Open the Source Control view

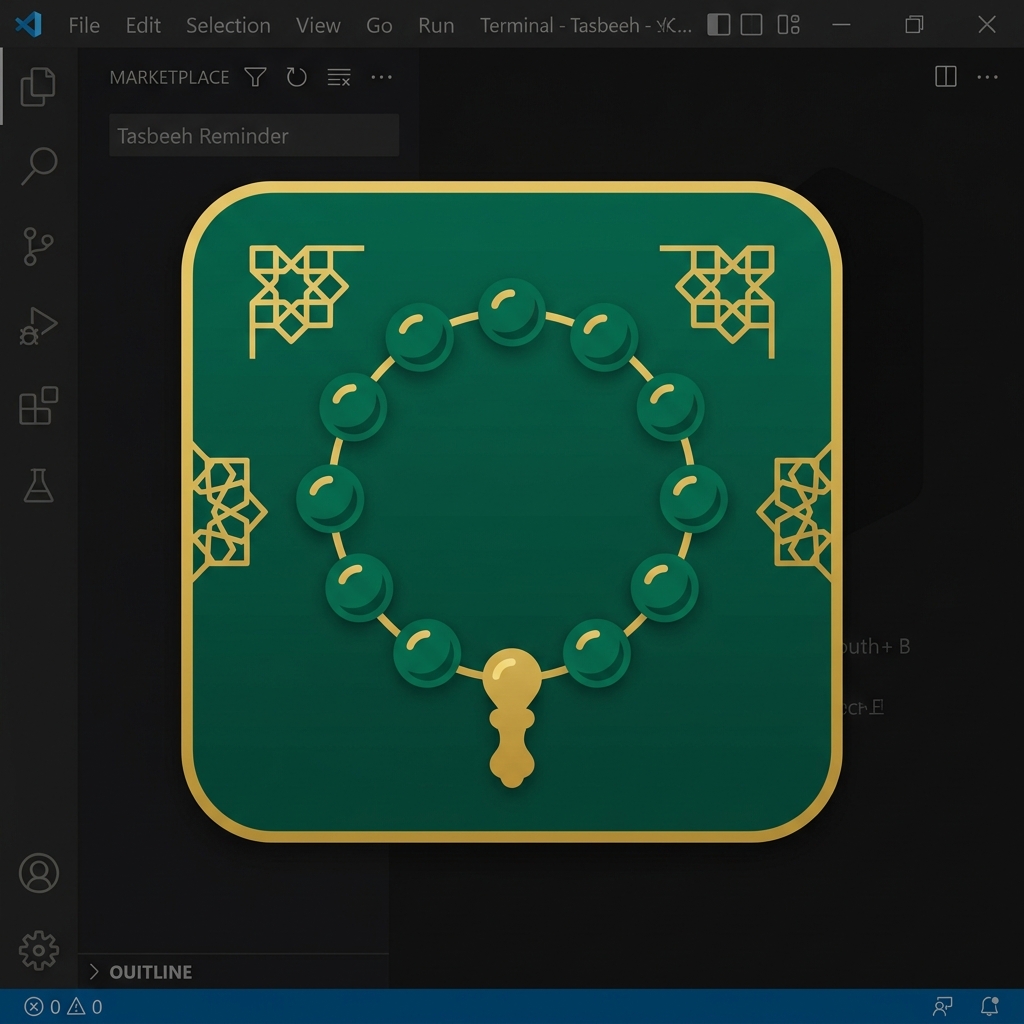tap(38, 245)
